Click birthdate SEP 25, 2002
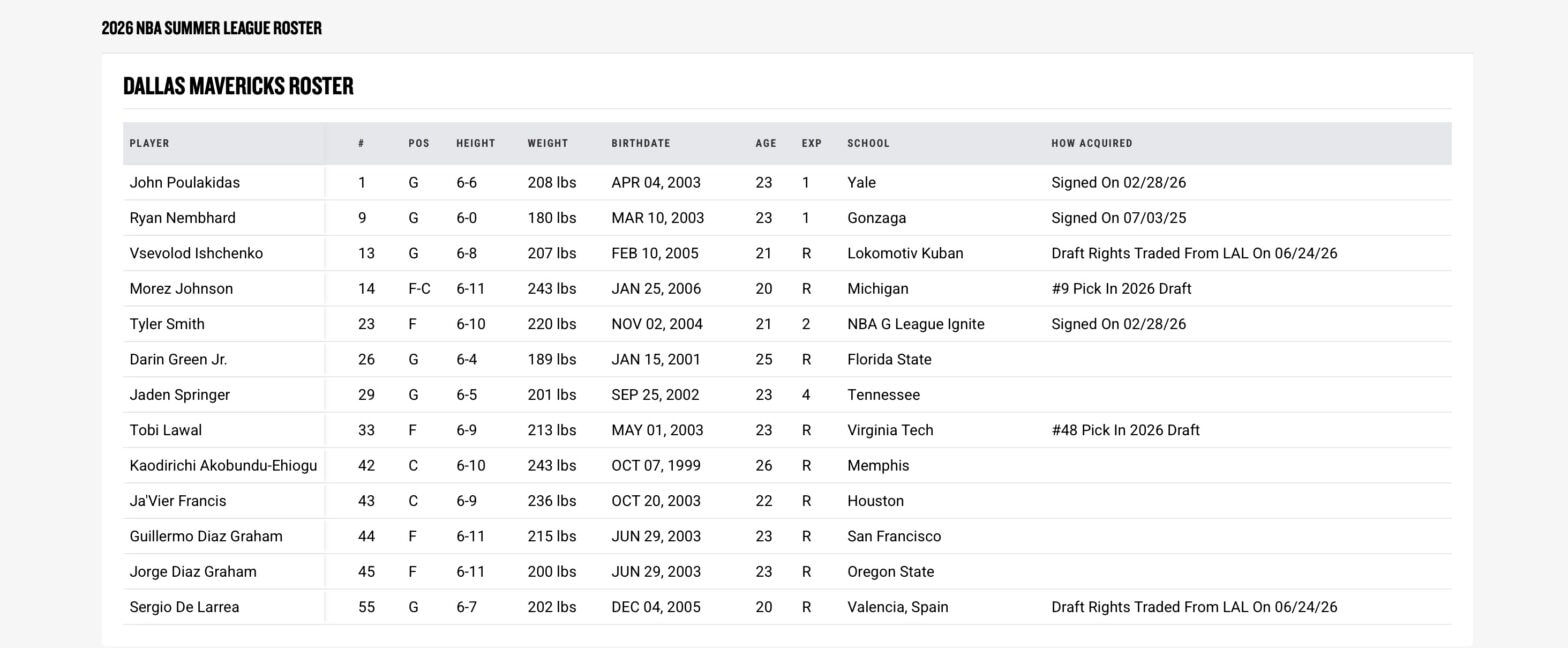This screenshot has height=648, width=1568. click(x=655, y=395)
